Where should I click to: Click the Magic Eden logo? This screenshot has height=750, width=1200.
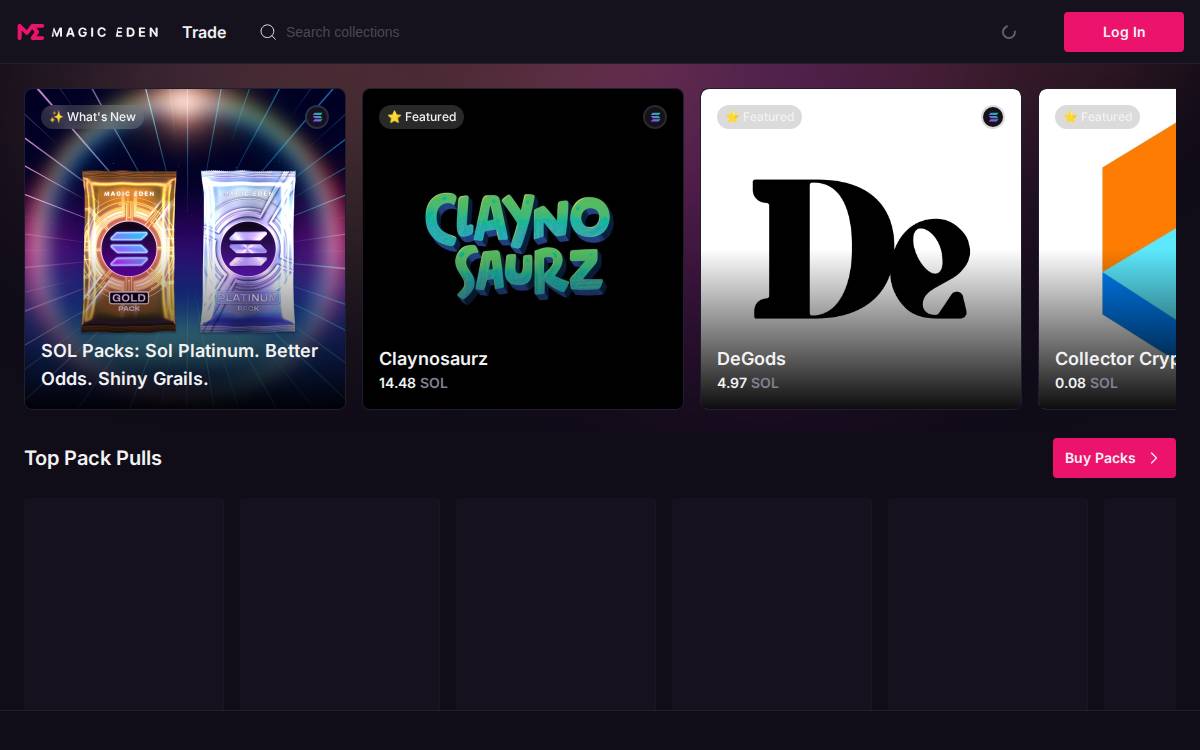point(88,32)
